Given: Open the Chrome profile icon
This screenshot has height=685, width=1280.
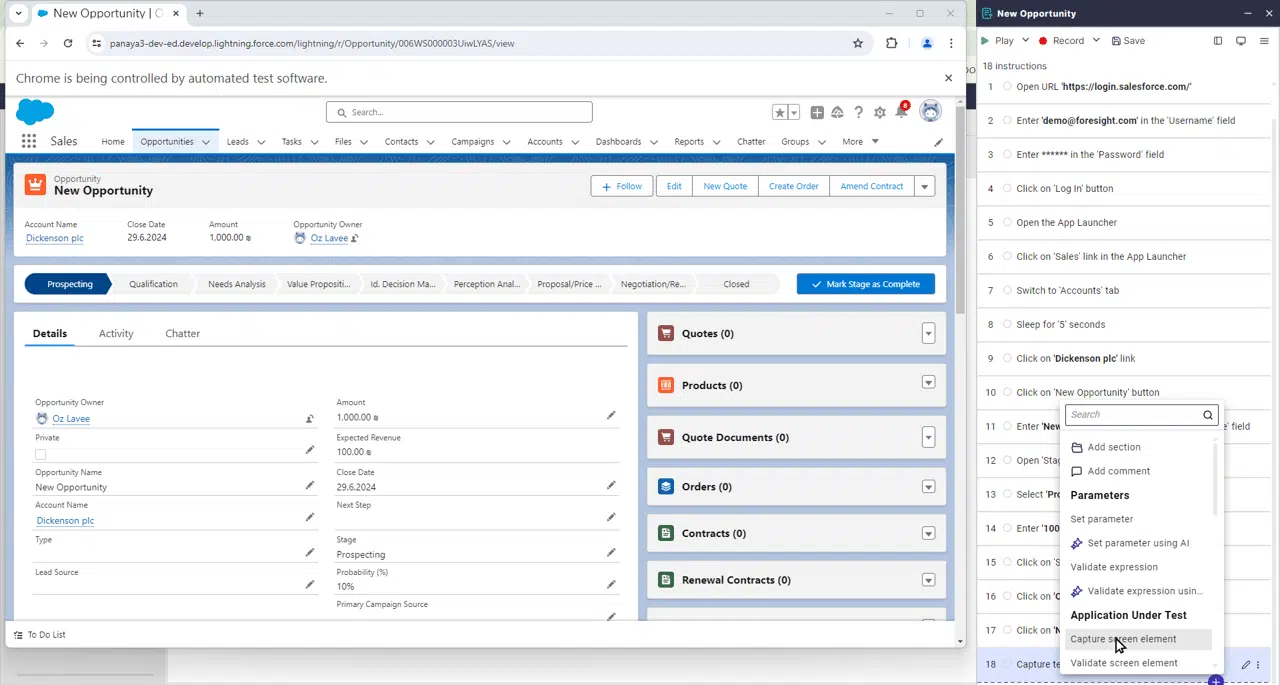Looking at the screenshot, I should pos(927,43).
